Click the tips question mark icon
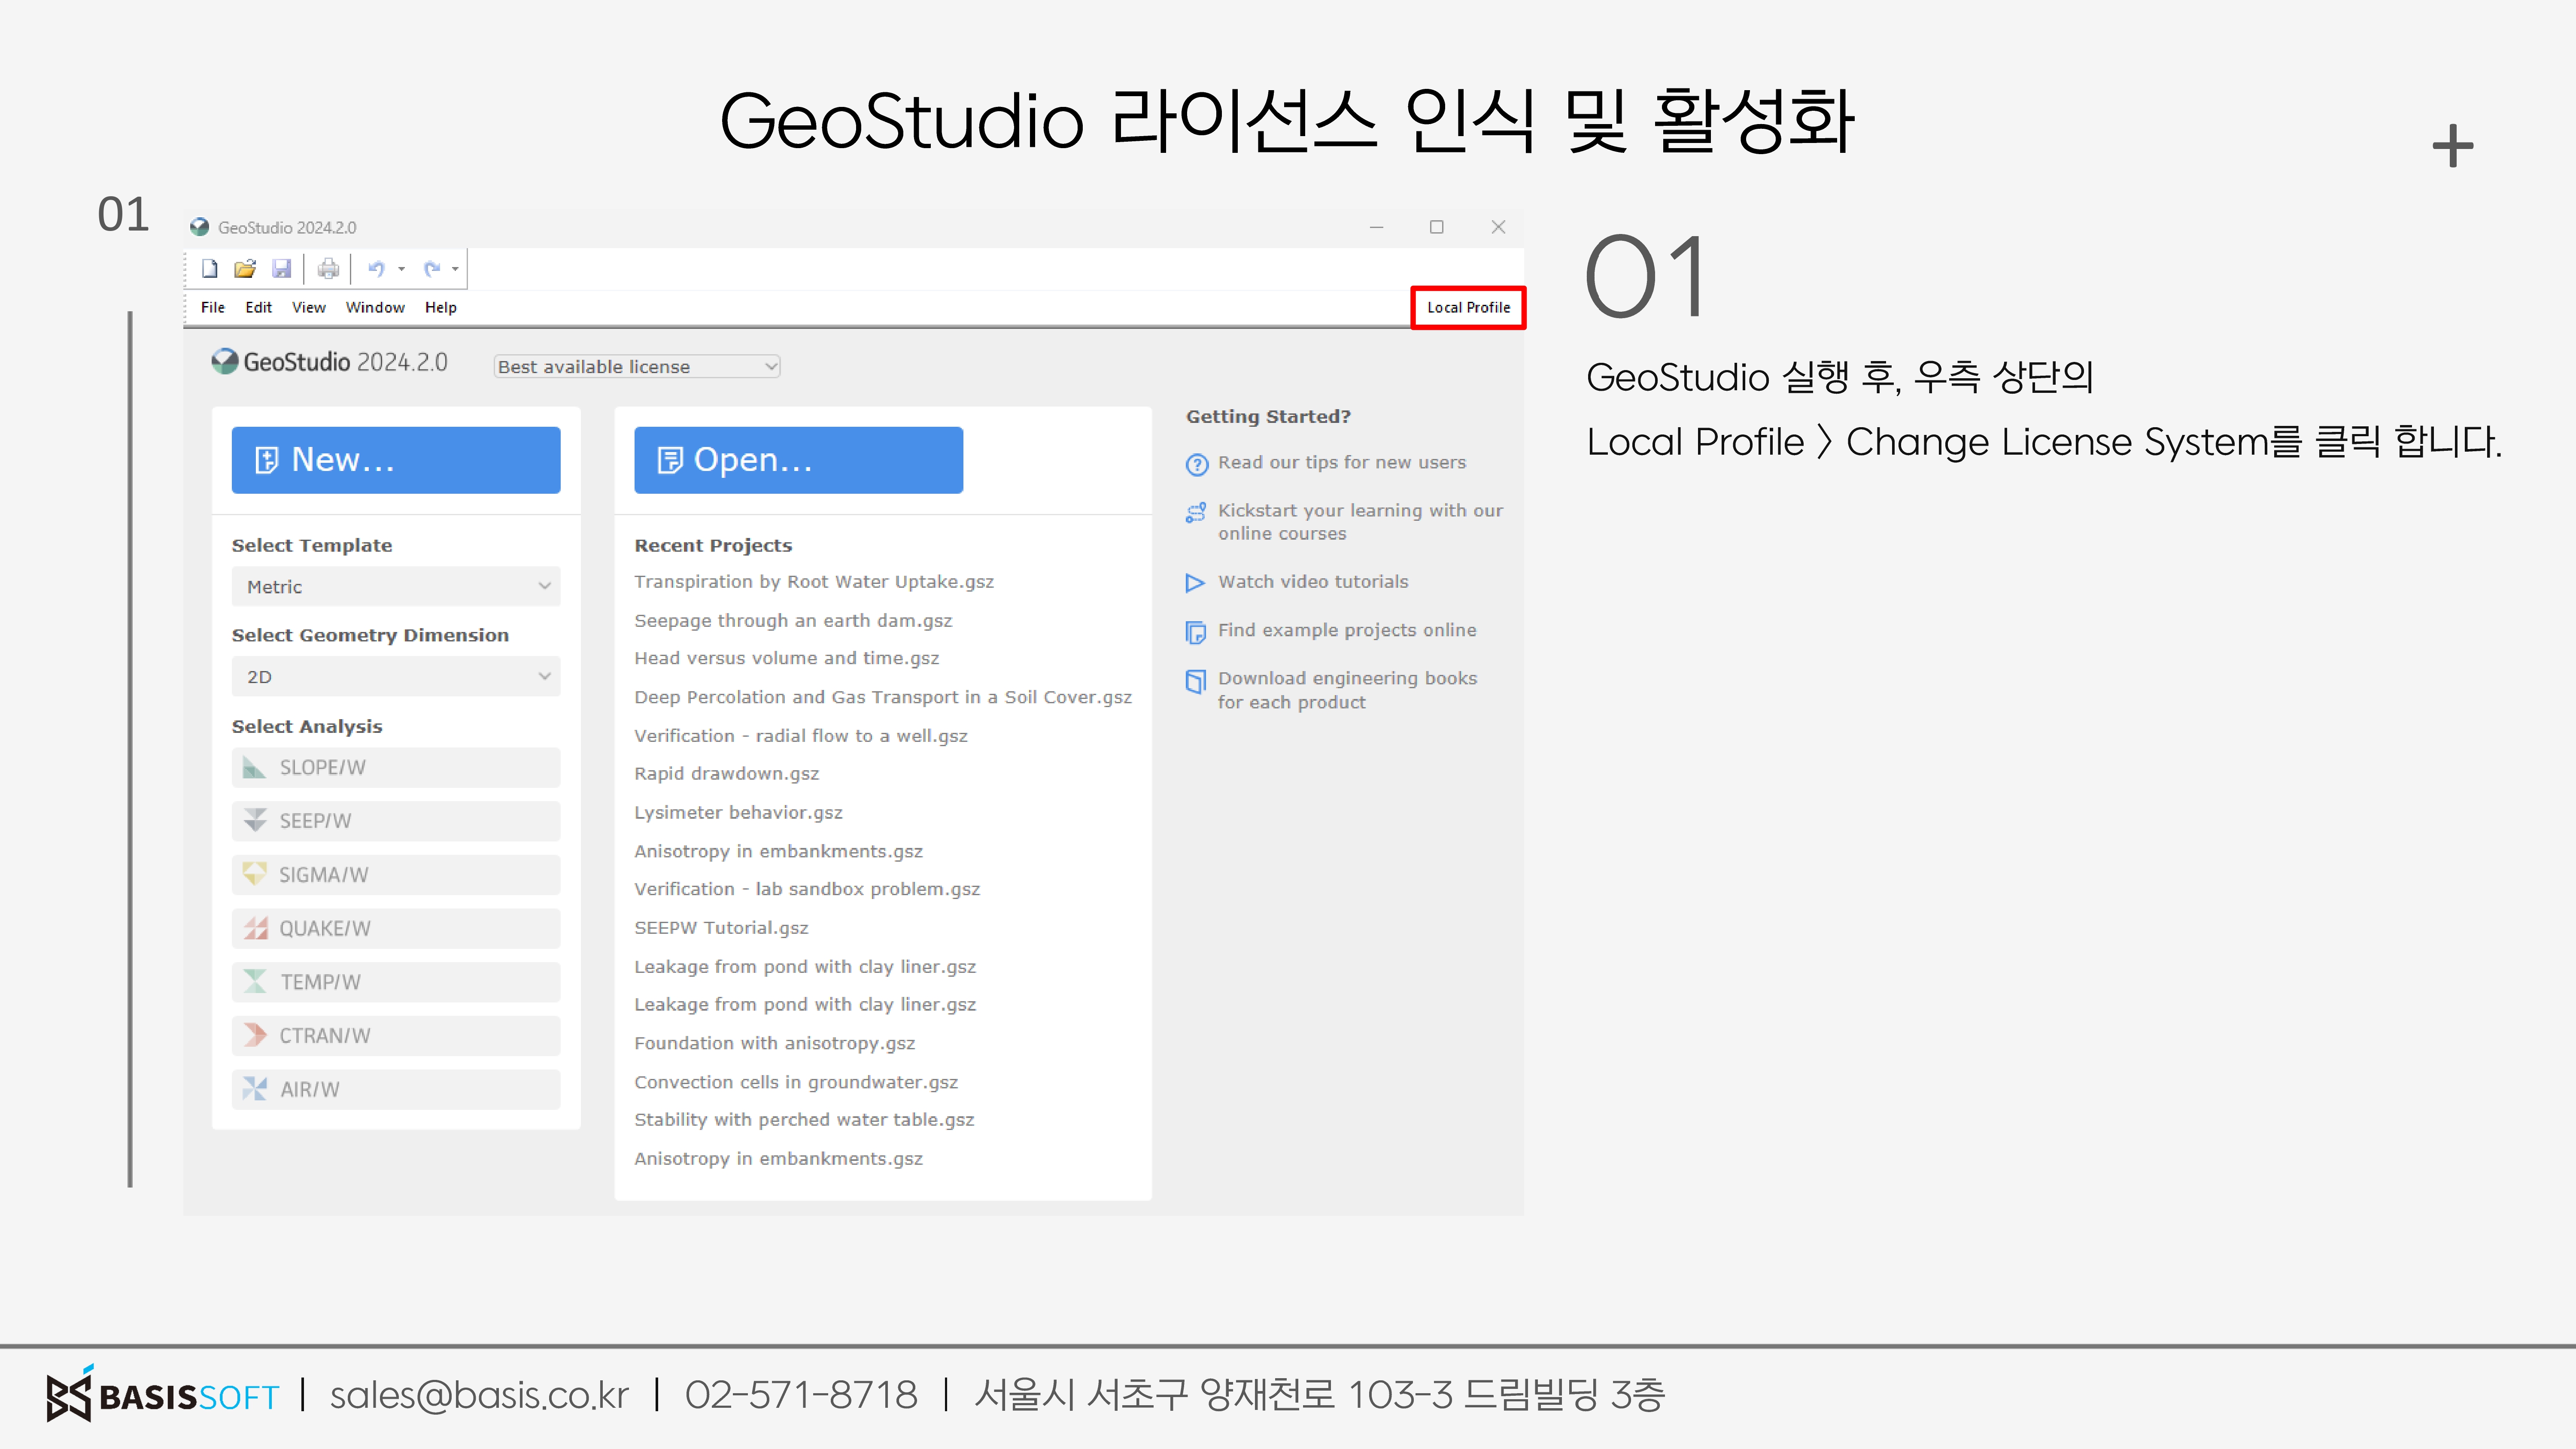Screen dimensions: 2576x1449 pyautogui.click(x=1196, y=465)
